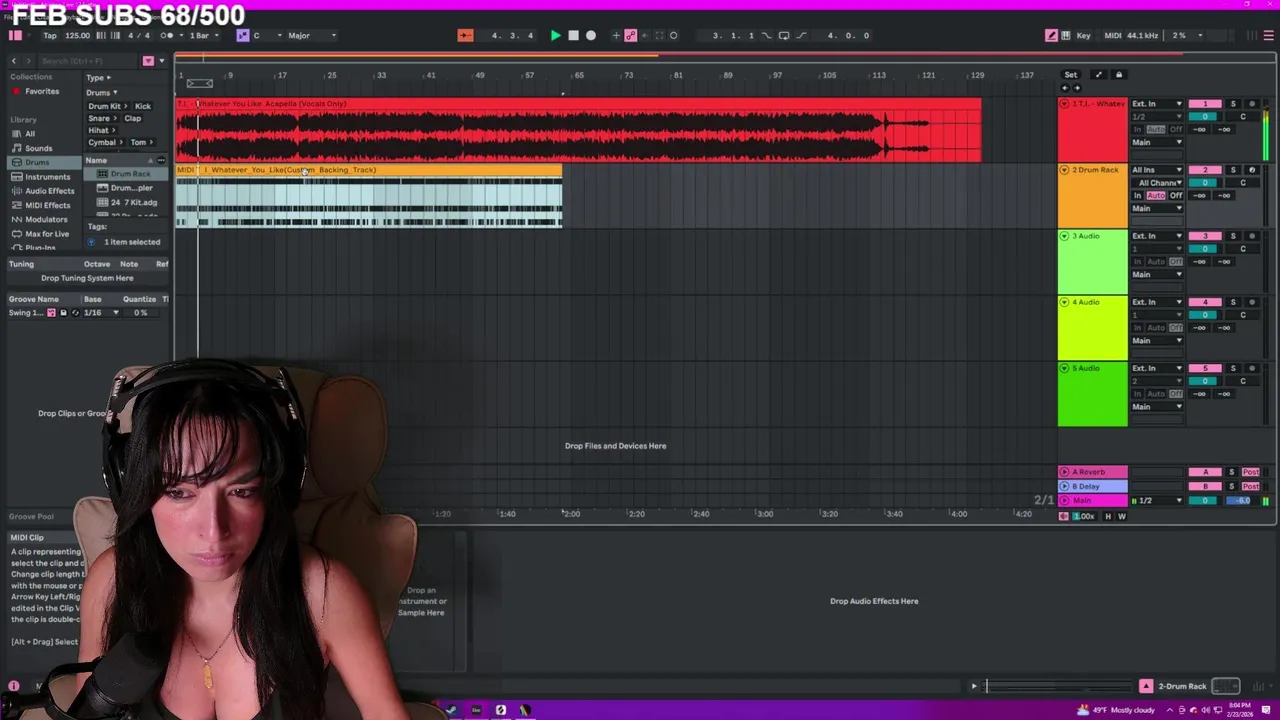
Task: Set Drum Rack monitor to In
Action: (x=1137, y=196)
